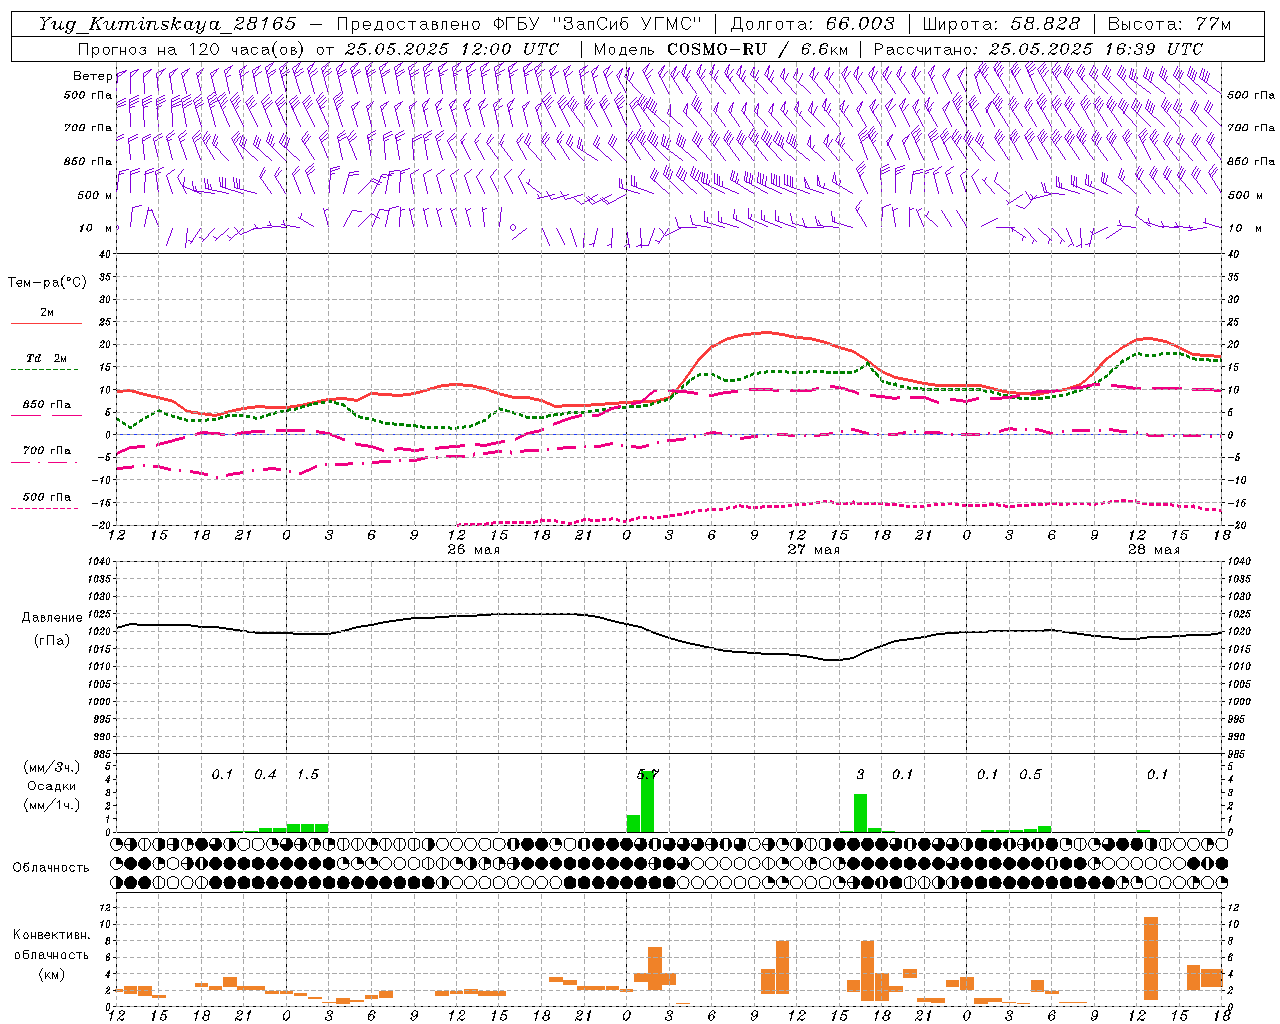1280x1024 pixels.
Task: Click the 850 гПа temperature legend entry
Action: click(x=46, y=405)
